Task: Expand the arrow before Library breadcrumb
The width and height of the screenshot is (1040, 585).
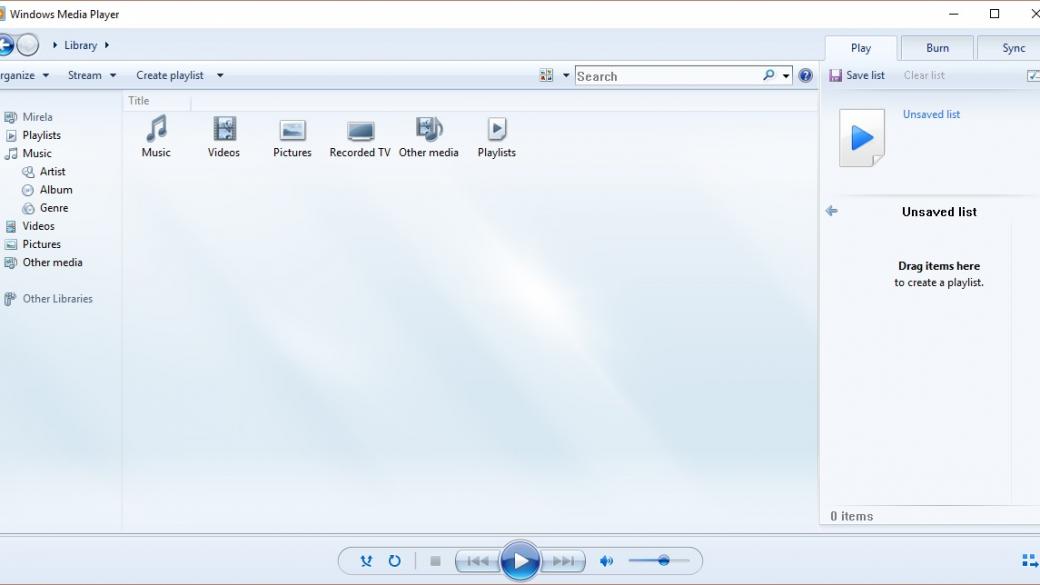Action: [55, 45]
